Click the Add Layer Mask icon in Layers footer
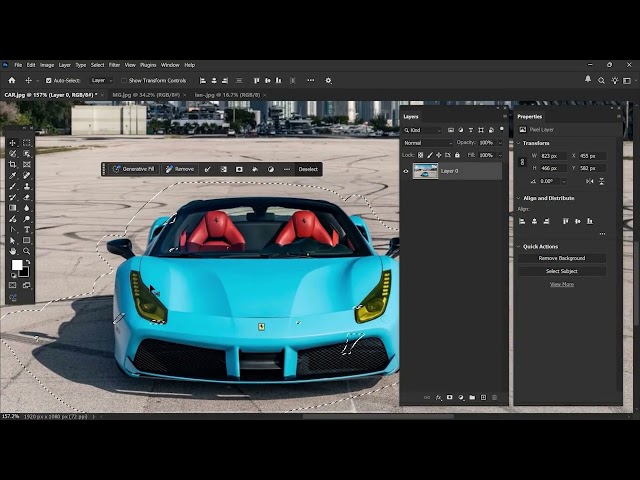 tap(449, 397)
